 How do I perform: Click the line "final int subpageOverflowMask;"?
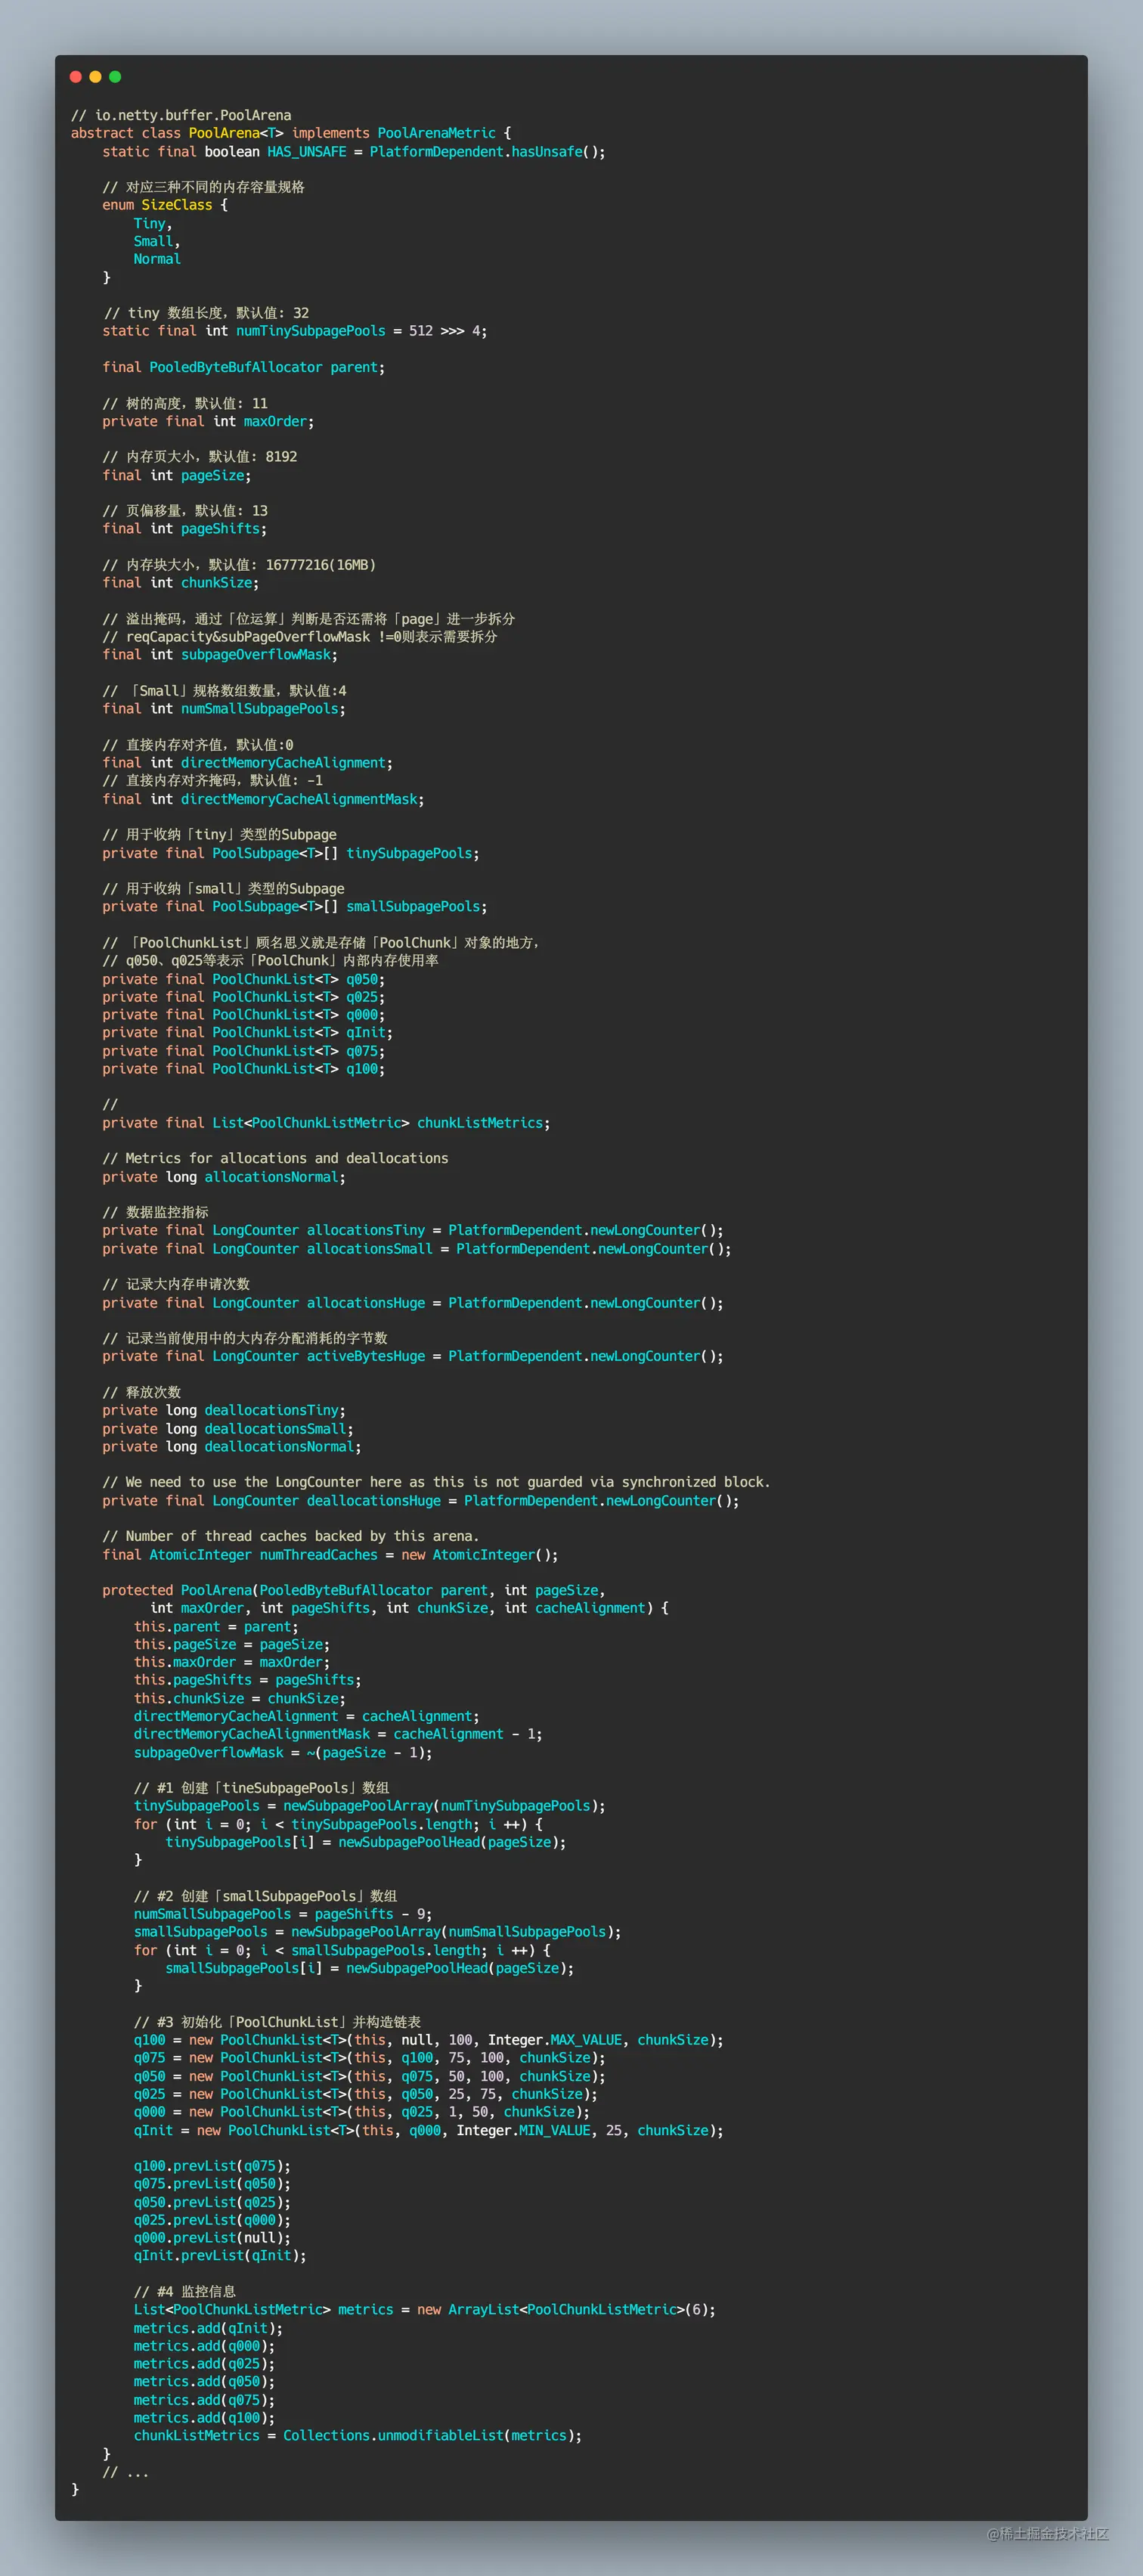[x=220, y=655]
